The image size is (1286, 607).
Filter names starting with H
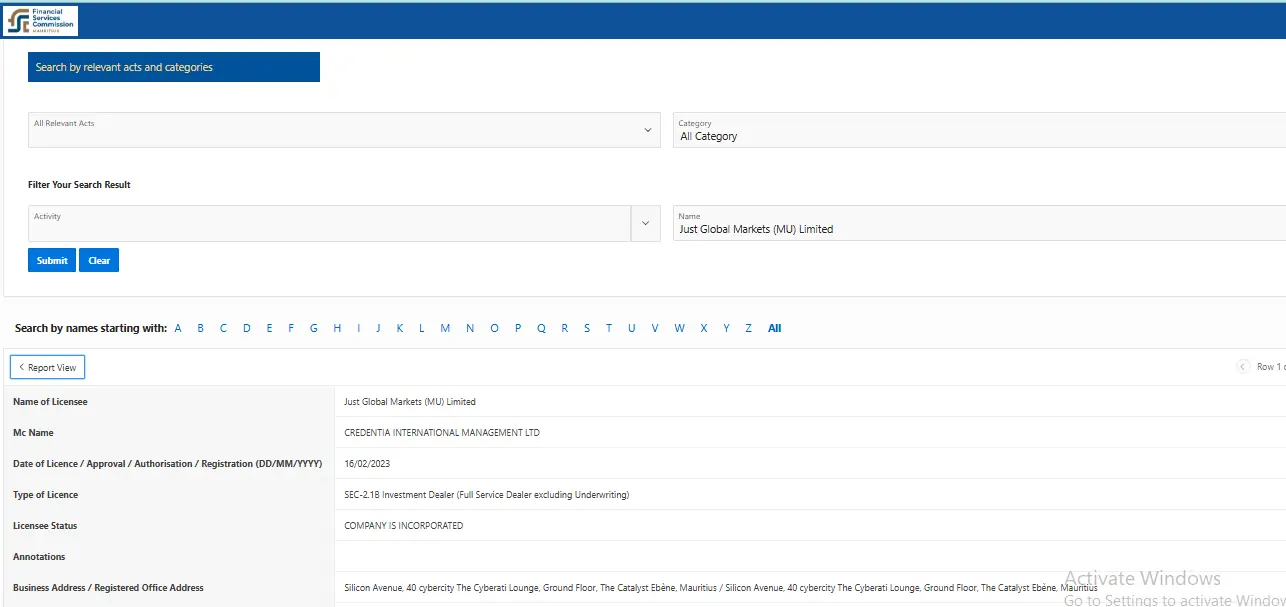tap(337, 328)
